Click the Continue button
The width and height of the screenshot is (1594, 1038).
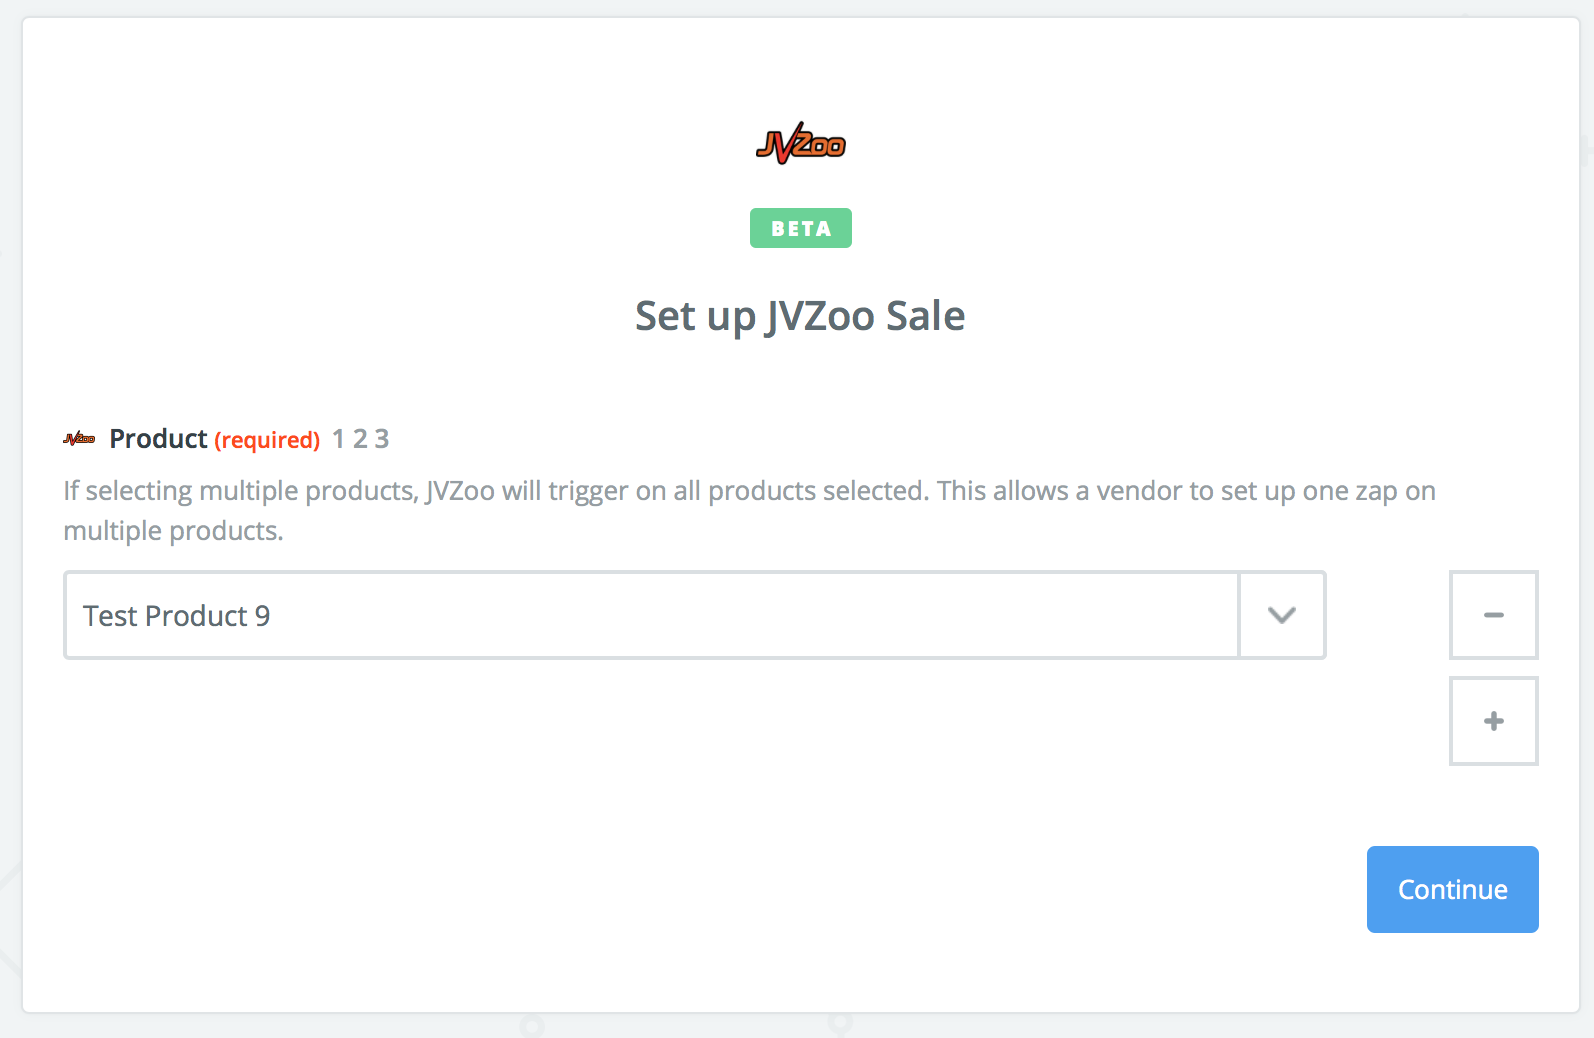pyautogui.click(x=1452, y=889)
